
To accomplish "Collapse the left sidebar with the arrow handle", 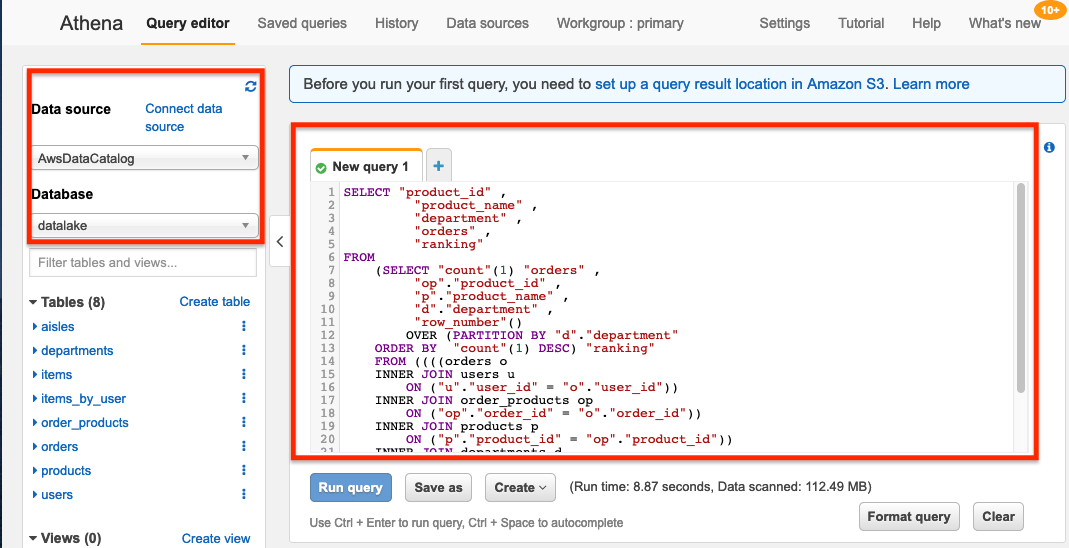I will (x=280, y=241).
